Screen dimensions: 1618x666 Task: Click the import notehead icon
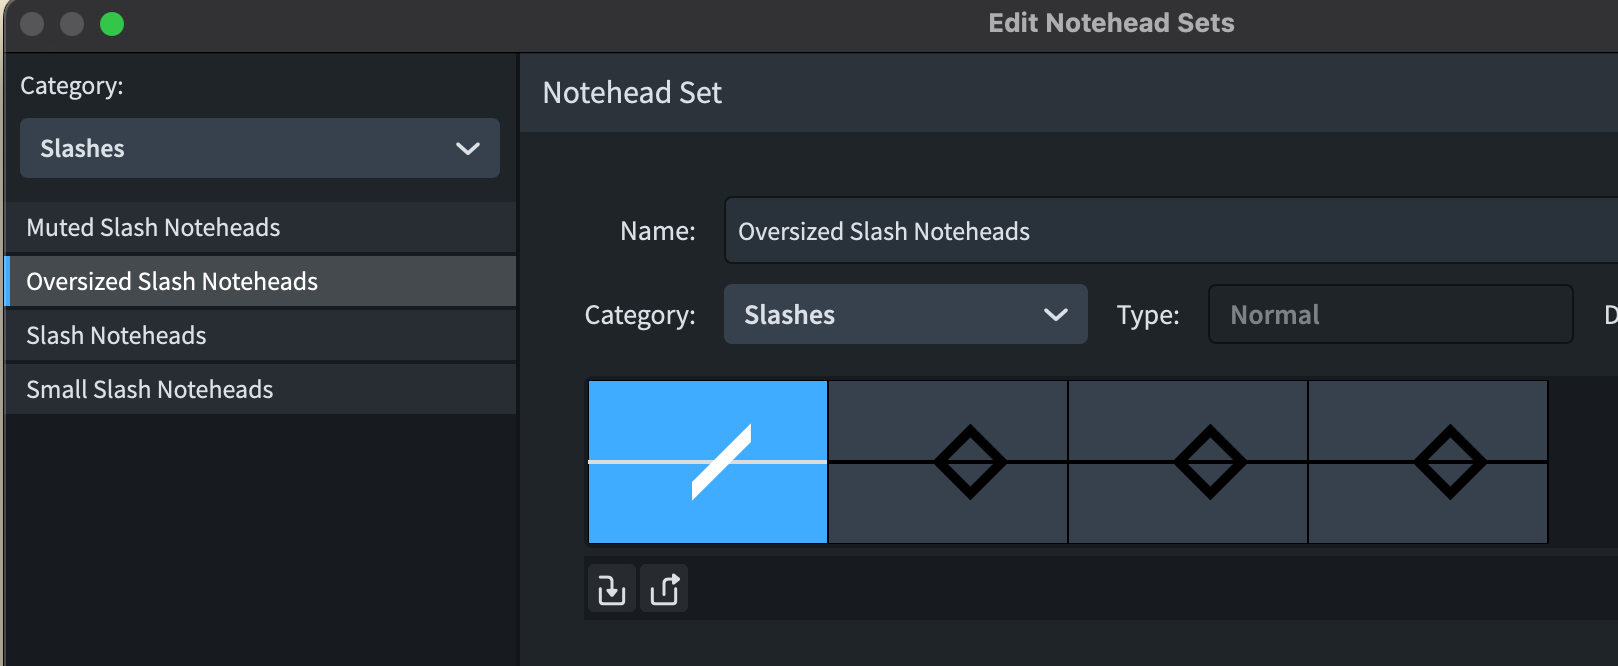610,589
